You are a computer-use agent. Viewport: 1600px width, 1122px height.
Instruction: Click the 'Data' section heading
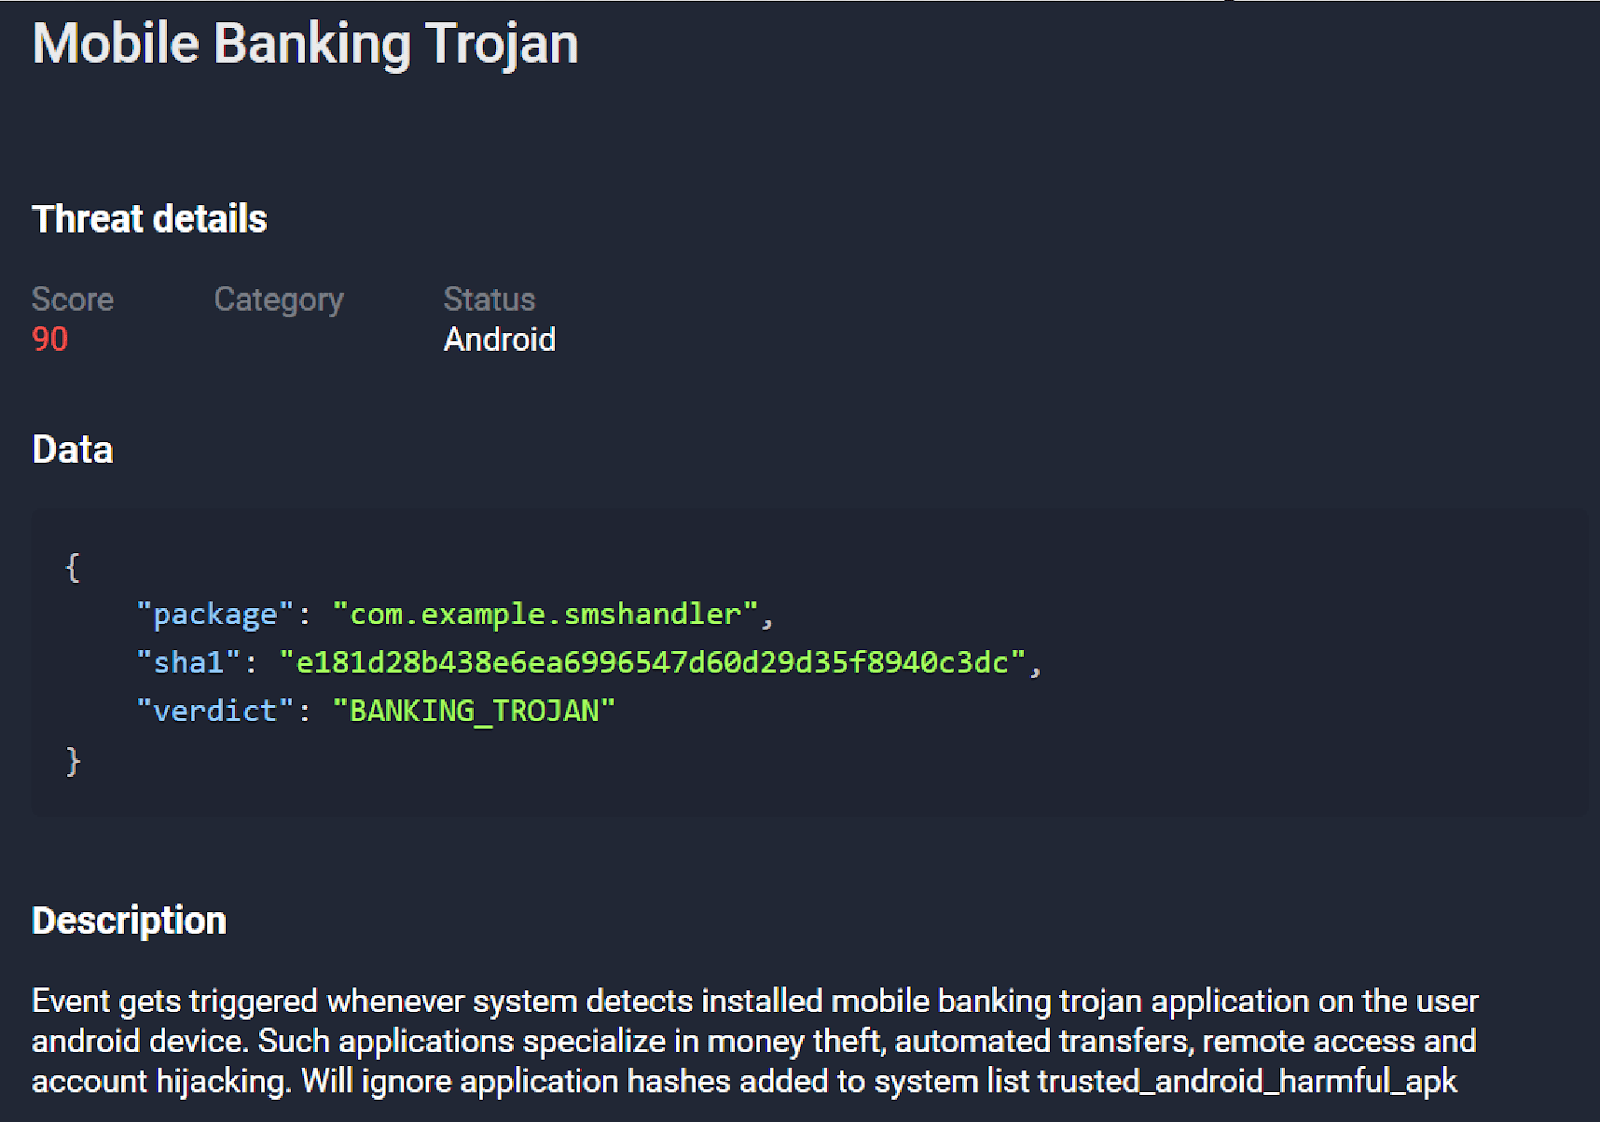(x=73, y=450)
